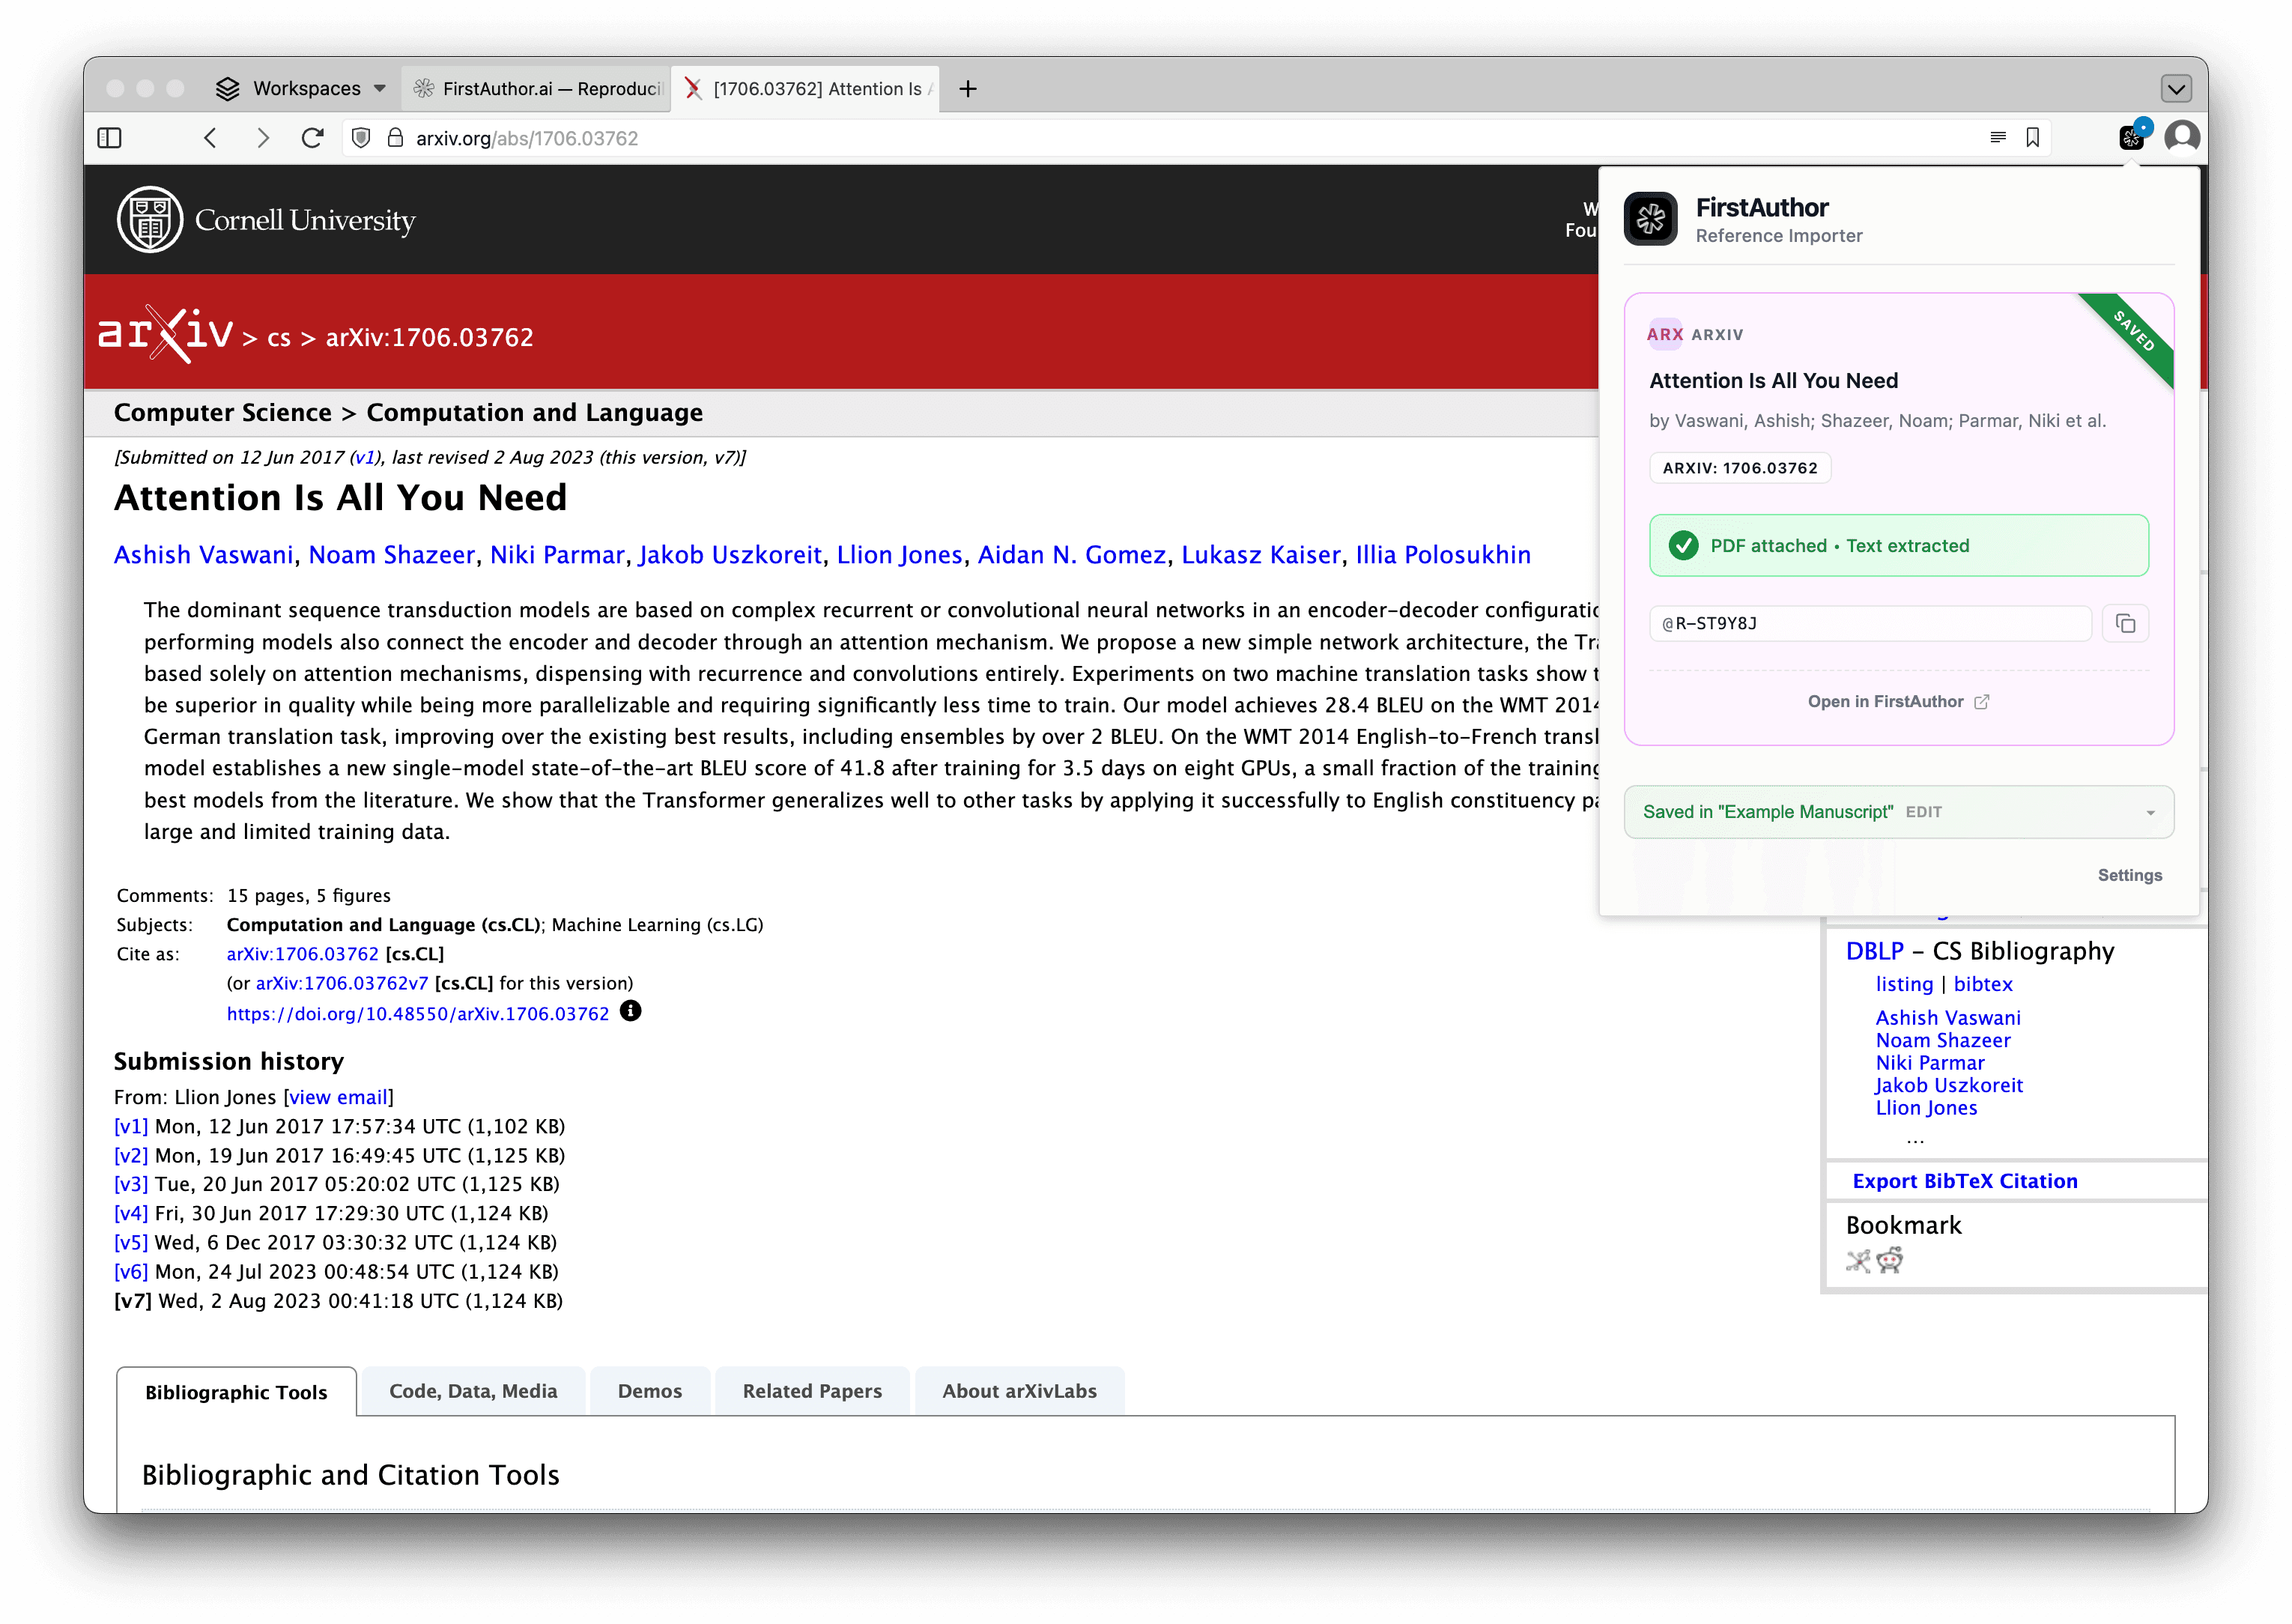
Task: Expand Saved in "Example Manuscript" dropdown
Action: click(x=2149, y=812)
